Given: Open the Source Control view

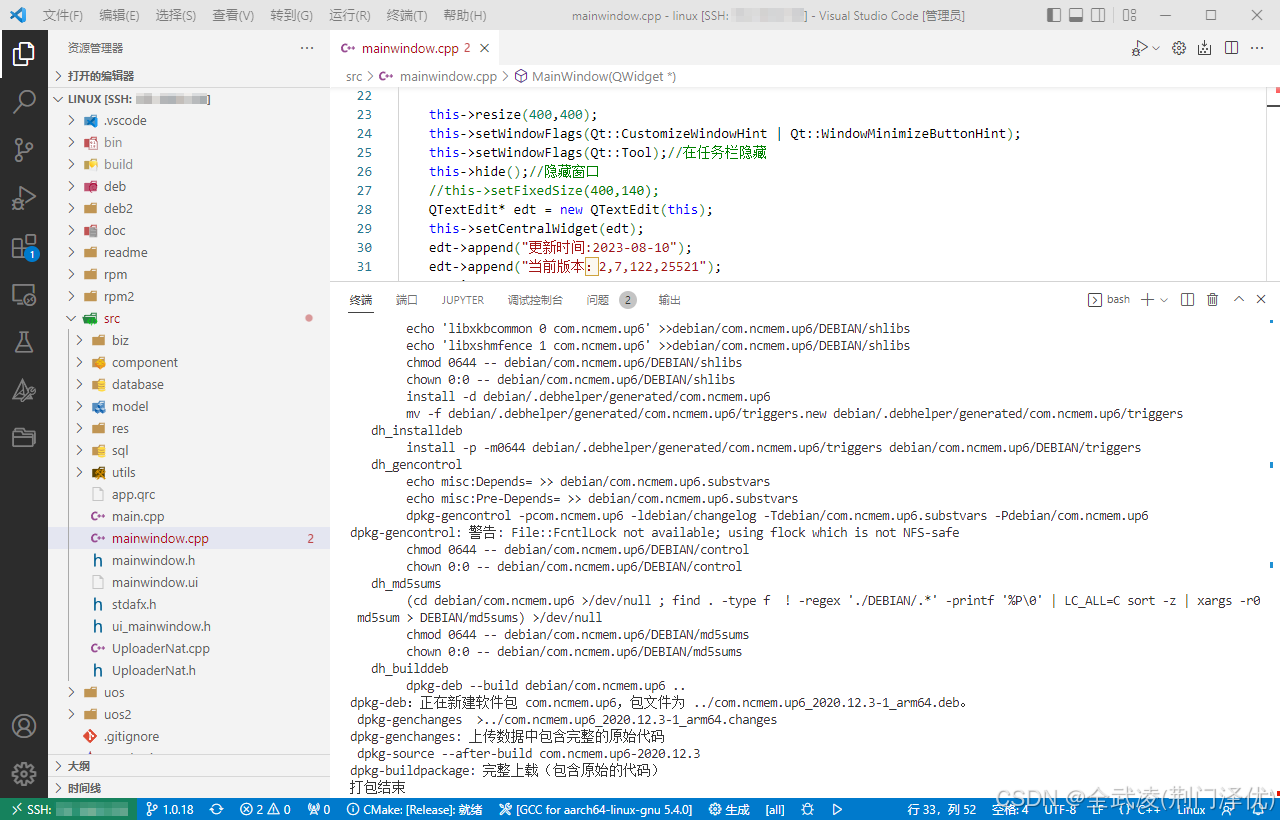Looking at the screenshot, I should pyautogui.click(x=24, y=150).
